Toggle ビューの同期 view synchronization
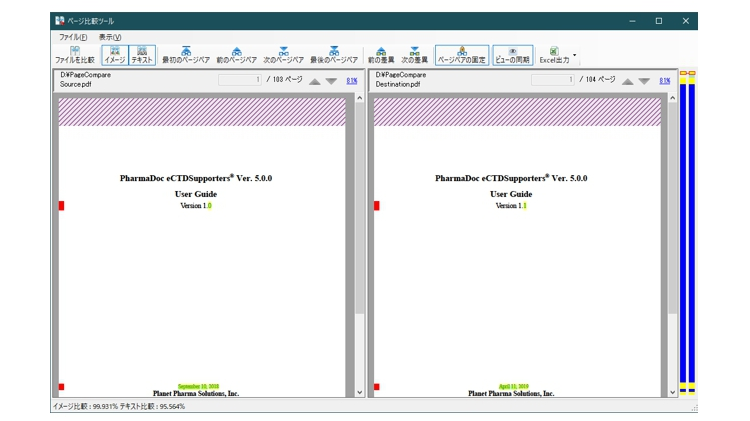Viewport: 750px width, 421px height. [x=512, y=55]
